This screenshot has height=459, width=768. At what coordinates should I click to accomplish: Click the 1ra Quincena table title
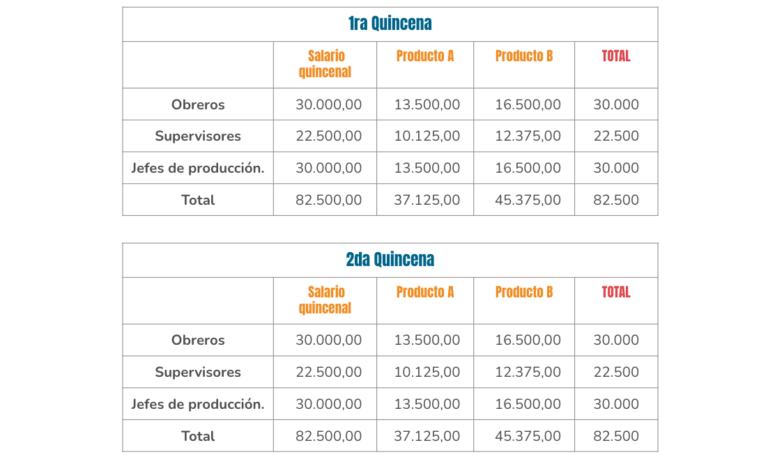(x=390, y=24)
